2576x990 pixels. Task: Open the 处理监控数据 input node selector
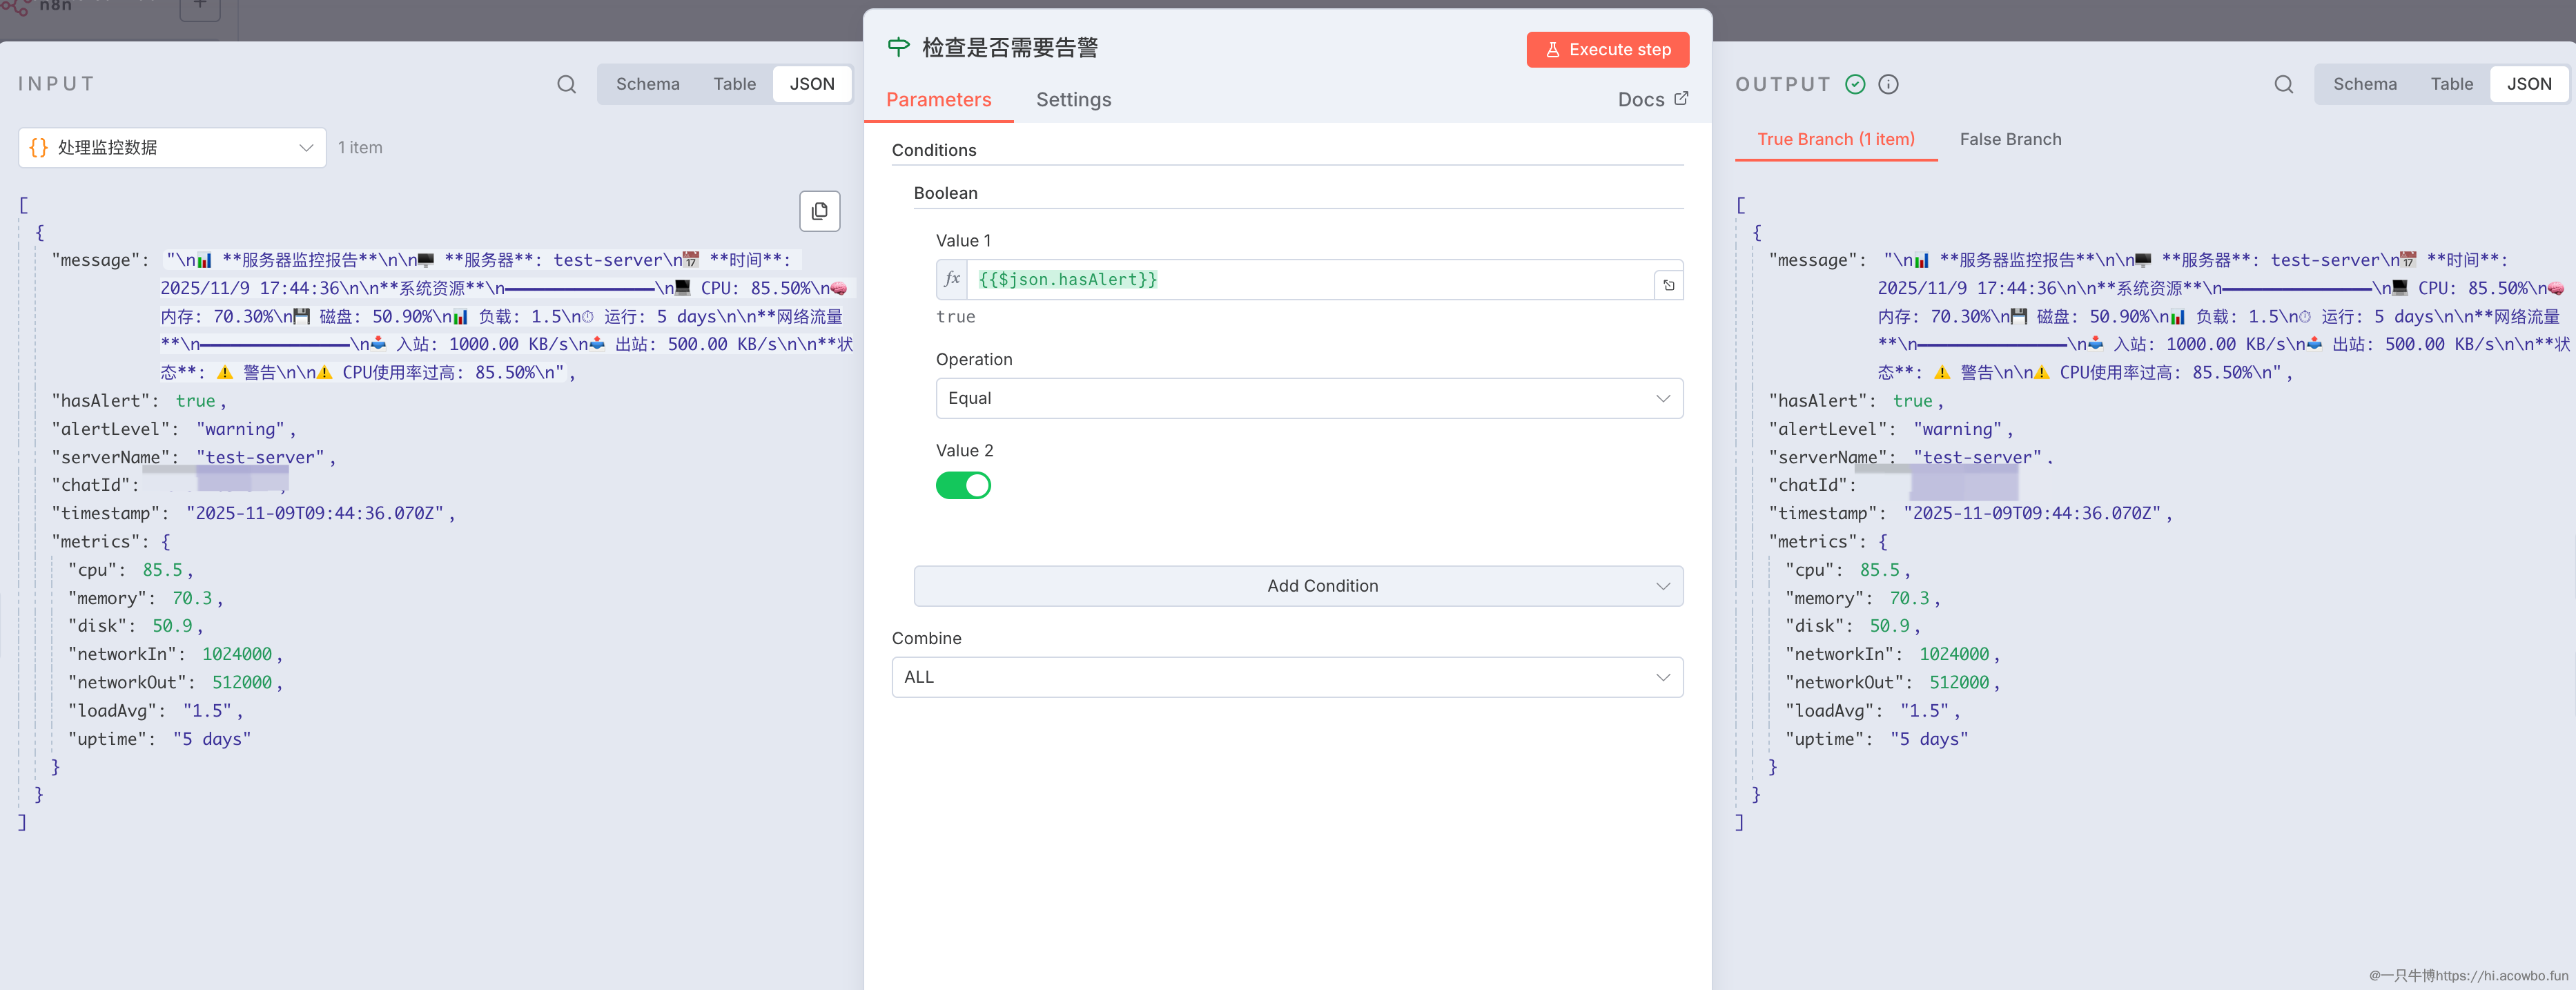point(172,148)
